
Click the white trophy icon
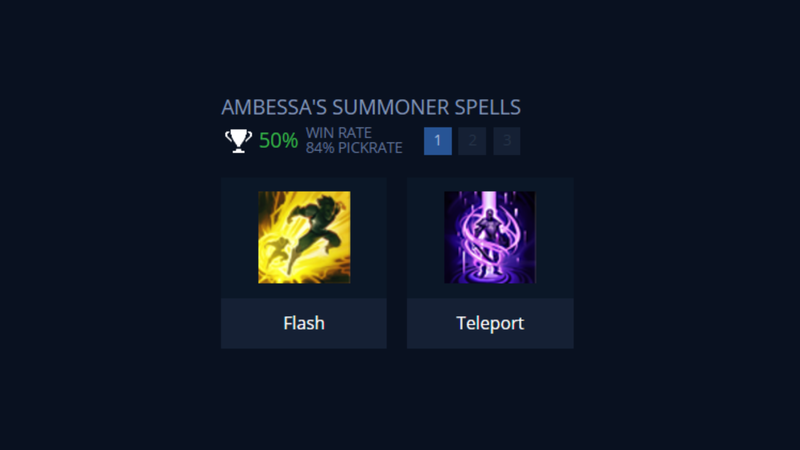[238, 140]
